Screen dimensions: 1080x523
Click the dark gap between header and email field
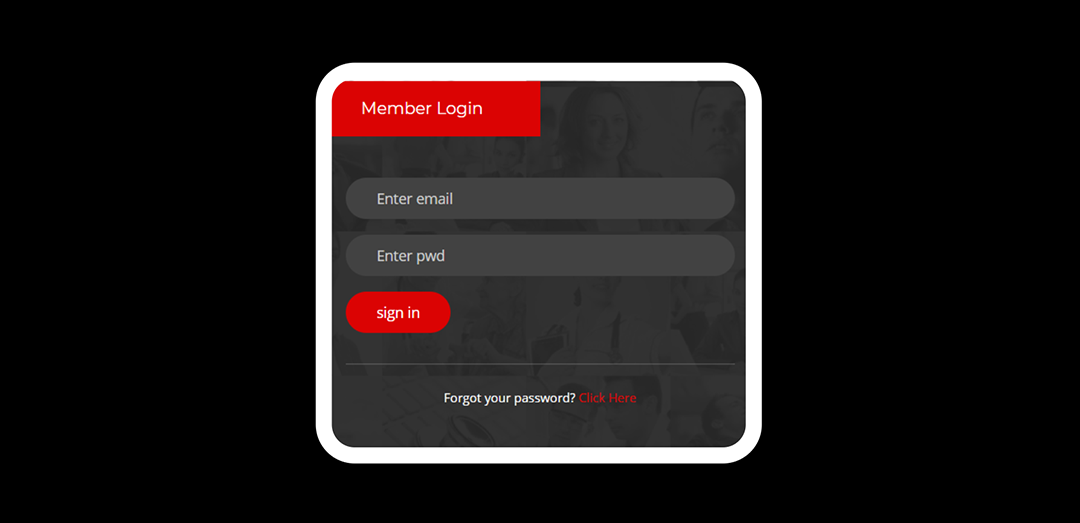pyautogui.click(x=539, y=157)
